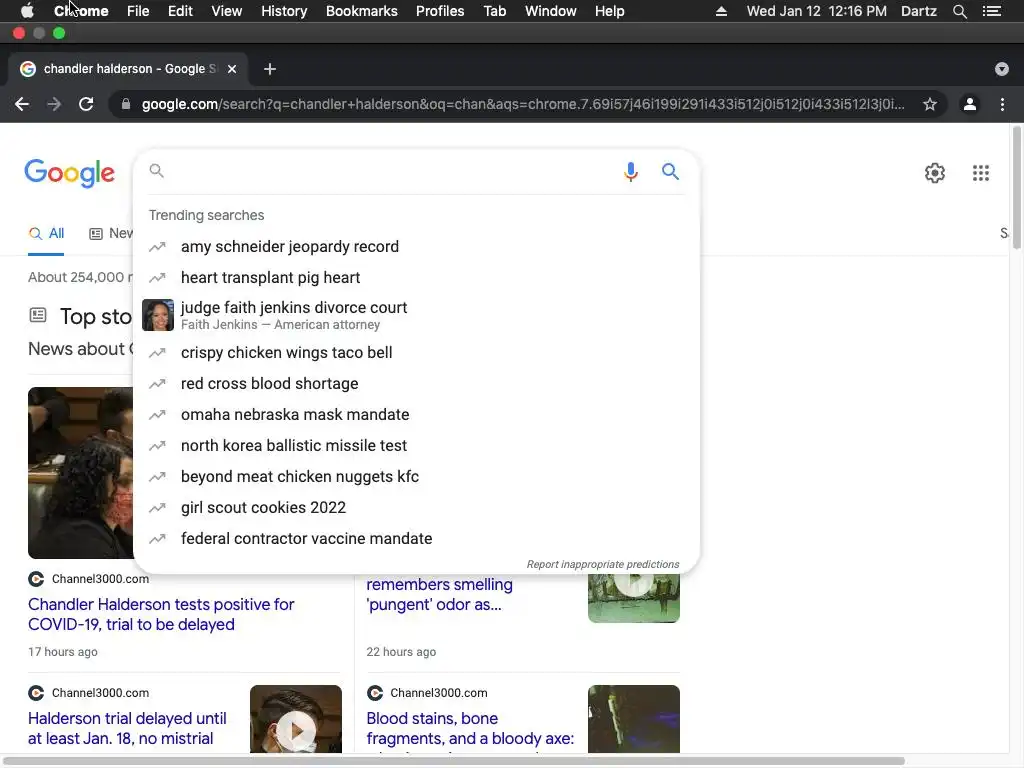Choose 'girl scout cookies 2022' suggestion
The image size is (1024, 768).
[416, 507]
